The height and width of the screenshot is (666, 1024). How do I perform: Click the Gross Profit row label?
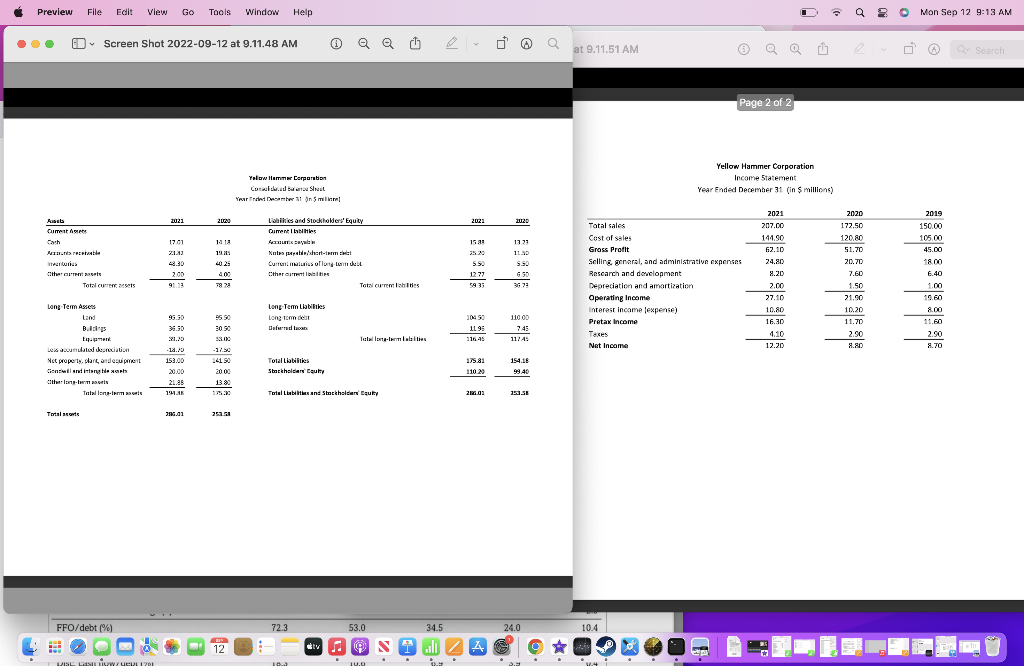pyautogui.click(x=609, y=249)
